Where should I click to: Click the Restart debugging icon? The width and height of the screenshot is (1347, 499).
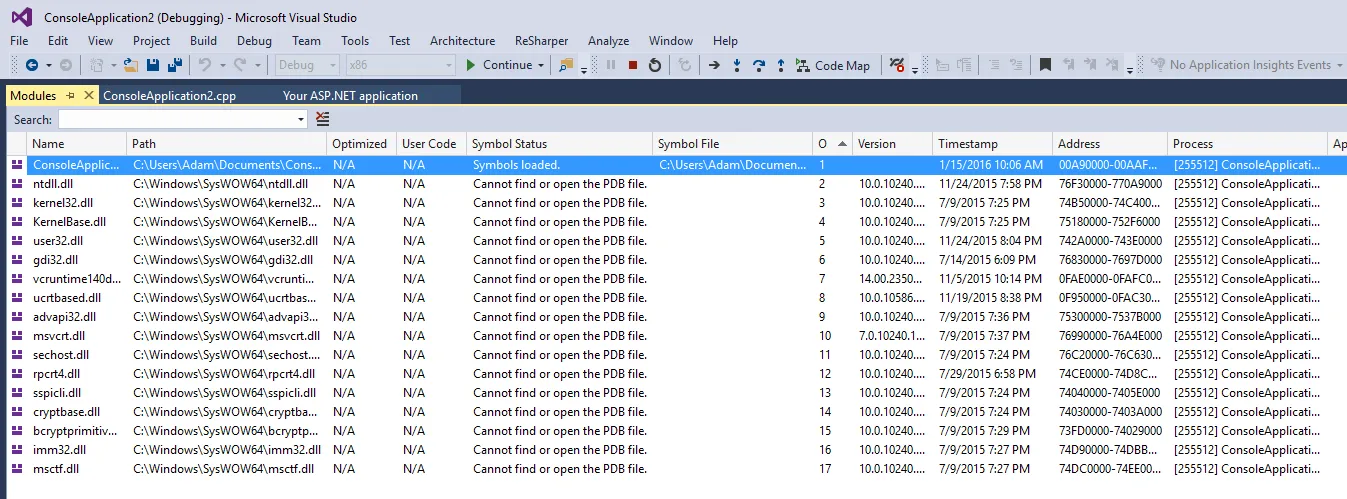point(655,65)
